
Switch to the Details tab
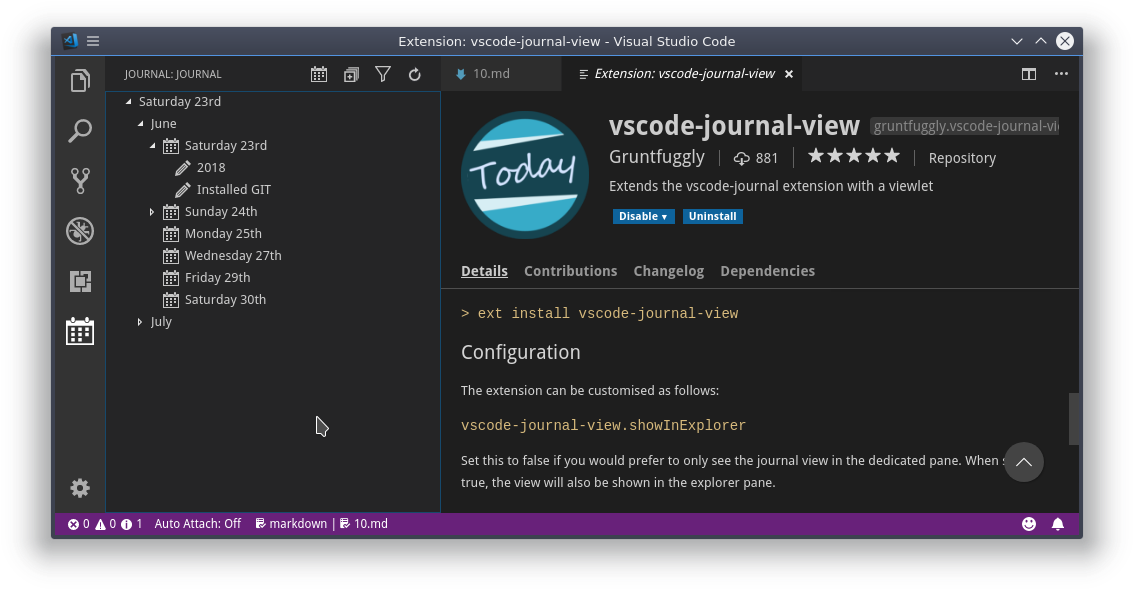[484, 271]
